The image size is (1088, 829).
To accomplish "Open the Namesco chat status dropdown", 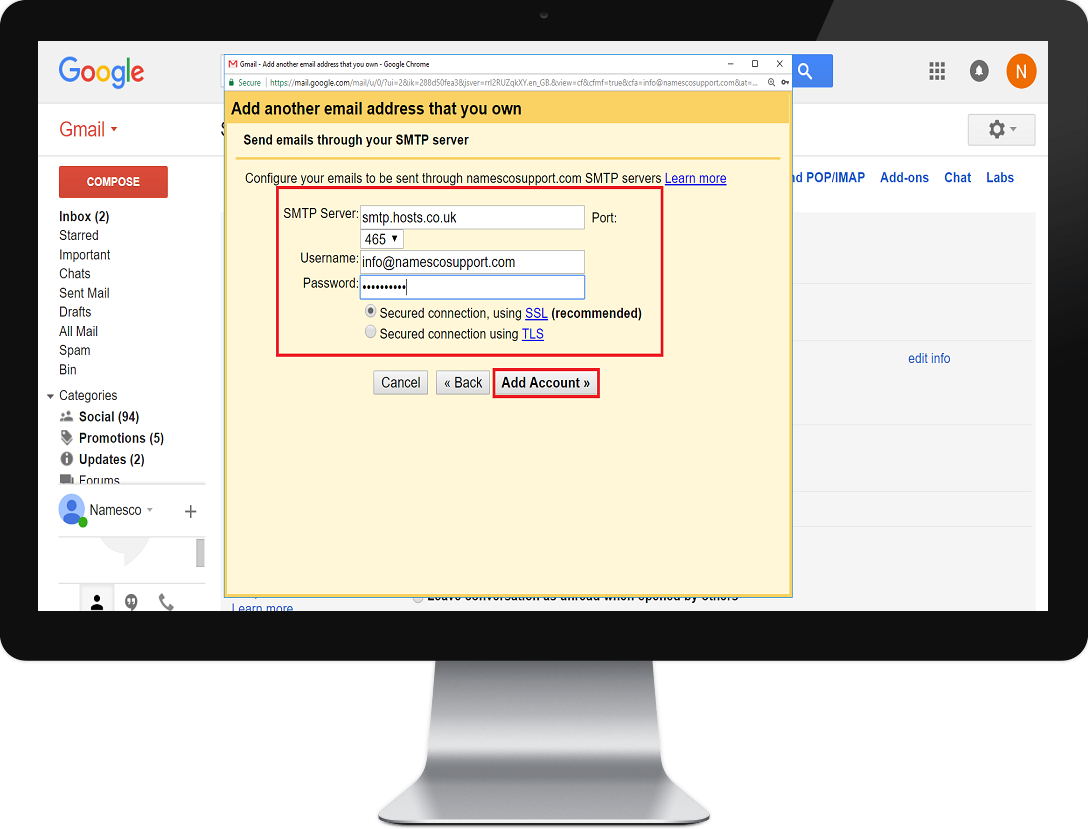I will (x=149, y=510).
